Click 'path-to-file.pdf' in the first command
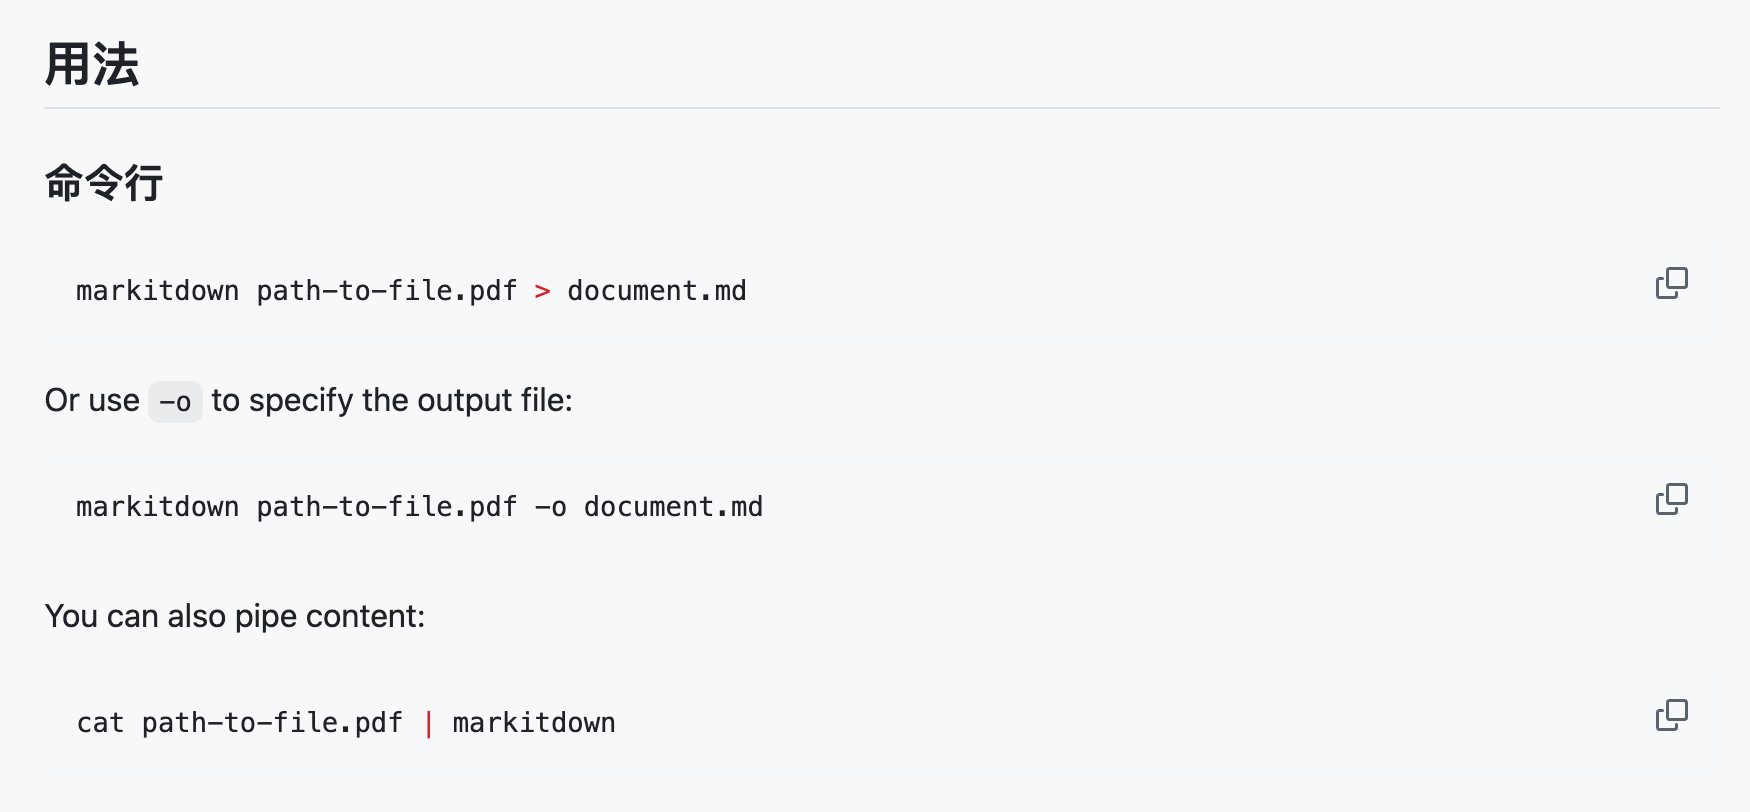The image size is (1750, 812). [387, 291]
